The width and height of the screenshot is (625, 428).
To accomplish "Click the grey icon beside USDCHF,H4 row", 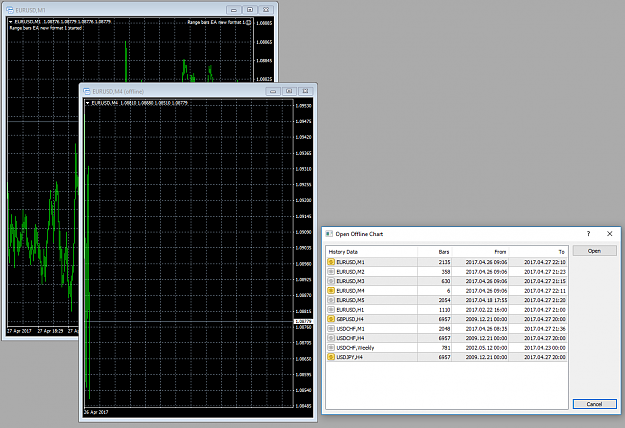I will click(x=331, y=338).
